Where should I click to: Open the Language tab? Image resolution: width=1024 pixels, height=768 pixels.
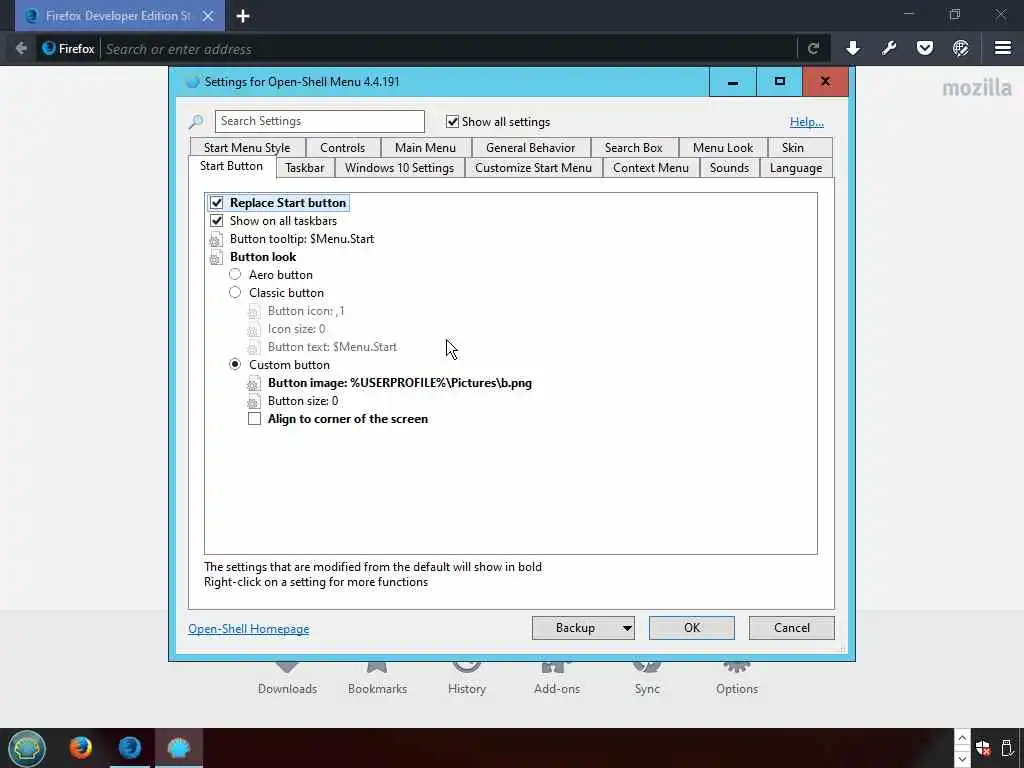point(796,168)
